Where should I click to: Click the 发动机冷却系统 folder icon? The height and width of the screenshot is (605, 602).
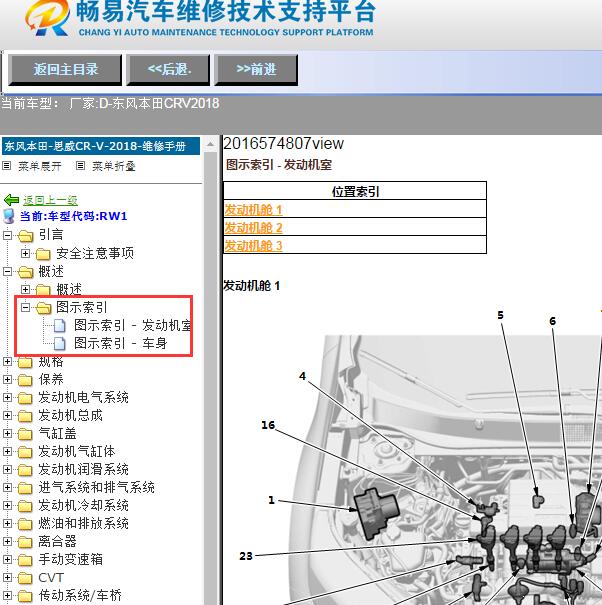25,505
